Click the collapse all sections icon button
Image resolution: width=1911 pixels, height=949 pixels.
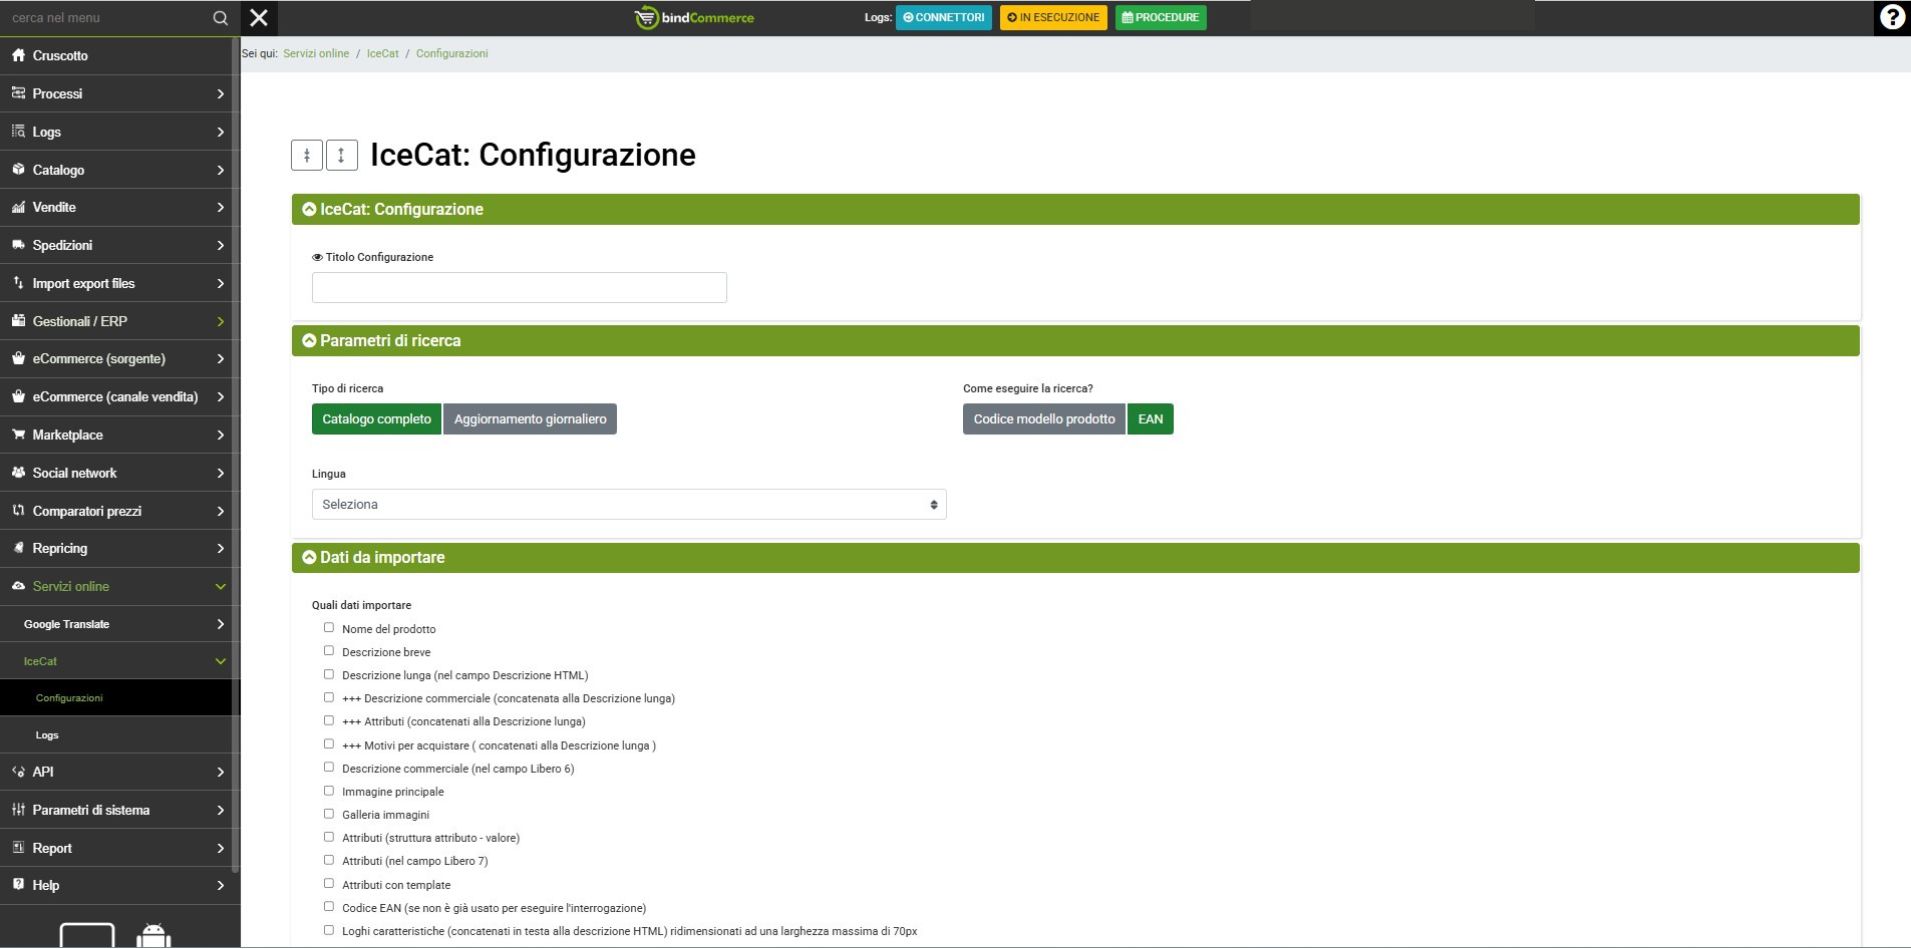307,155
